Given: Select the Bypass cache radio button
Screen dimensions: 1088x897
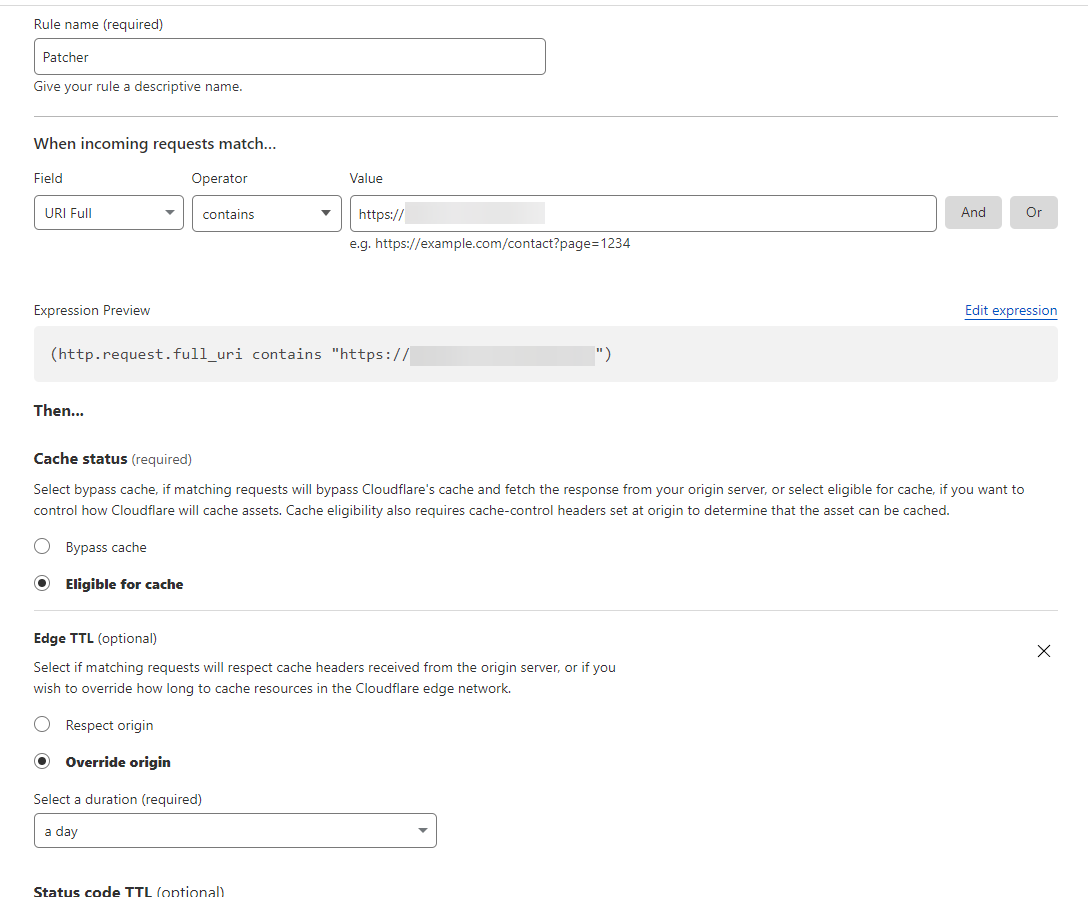Looking at the screenshot, I should 42,547.
